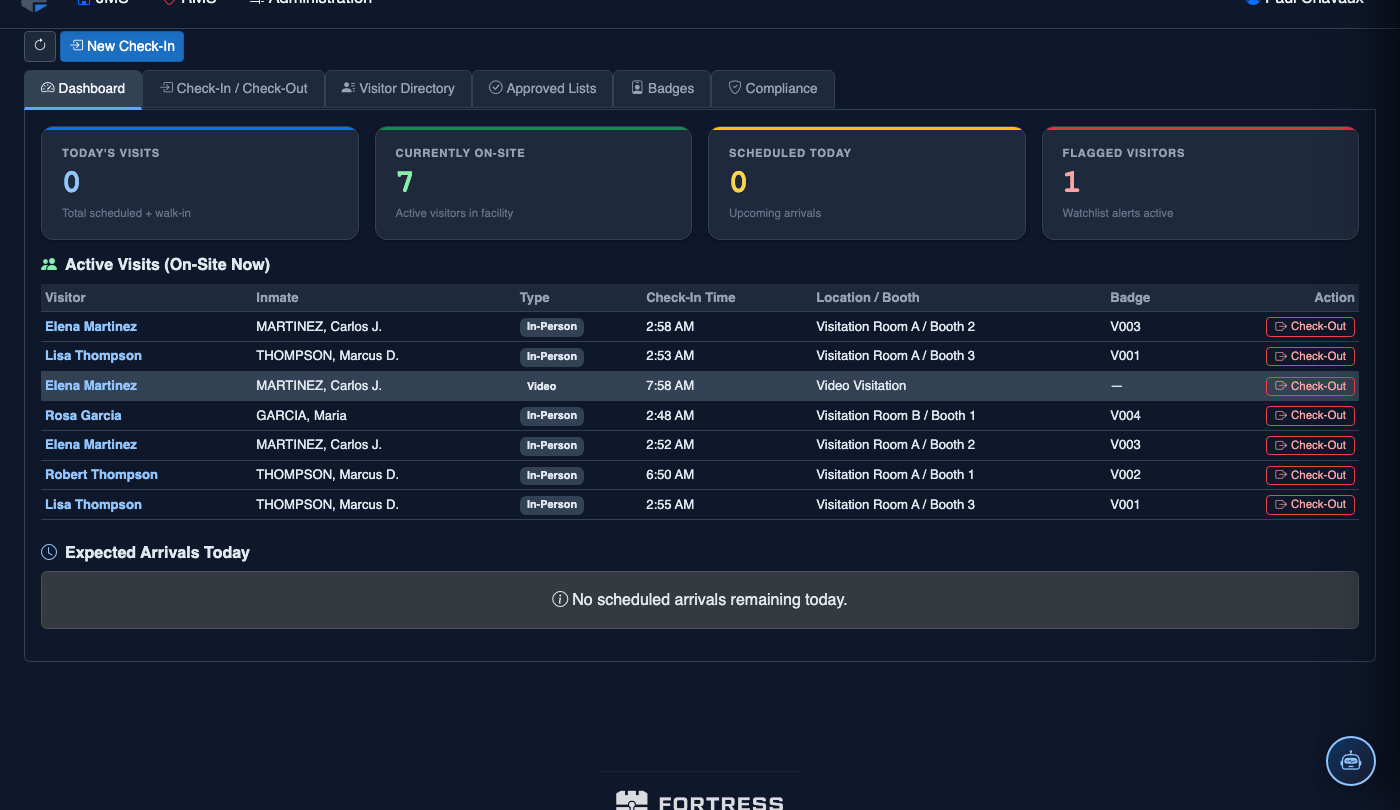The width and height of the screenshot is (1400, 810).
Task: Open Lisa Thompson link on badge V001, 2:53 AM
Action: (x=93, y=355)
